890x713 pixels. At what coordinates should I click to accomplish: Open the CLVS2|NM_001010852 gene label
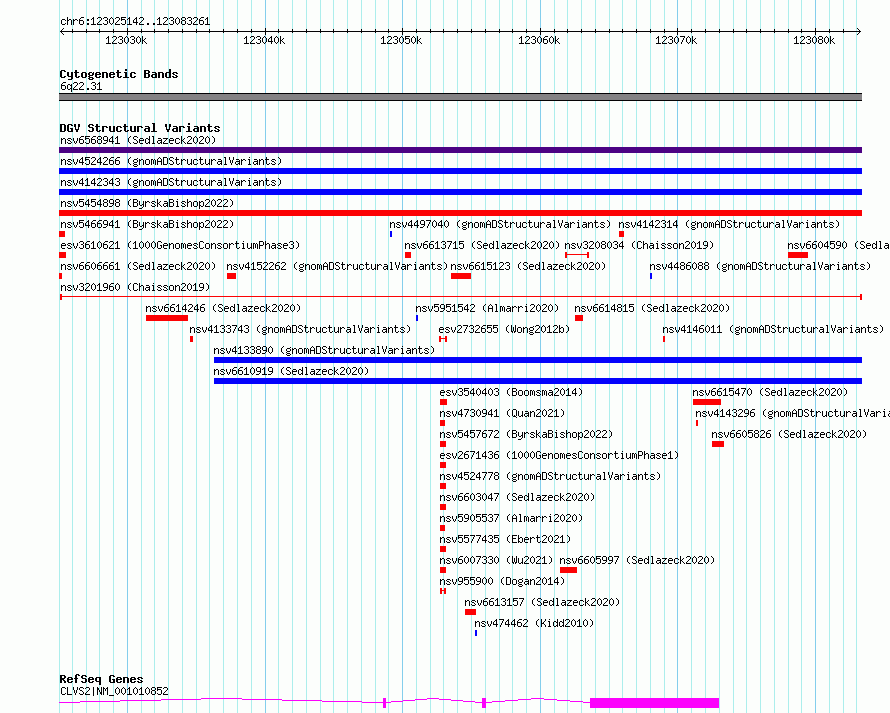(114, 691)
